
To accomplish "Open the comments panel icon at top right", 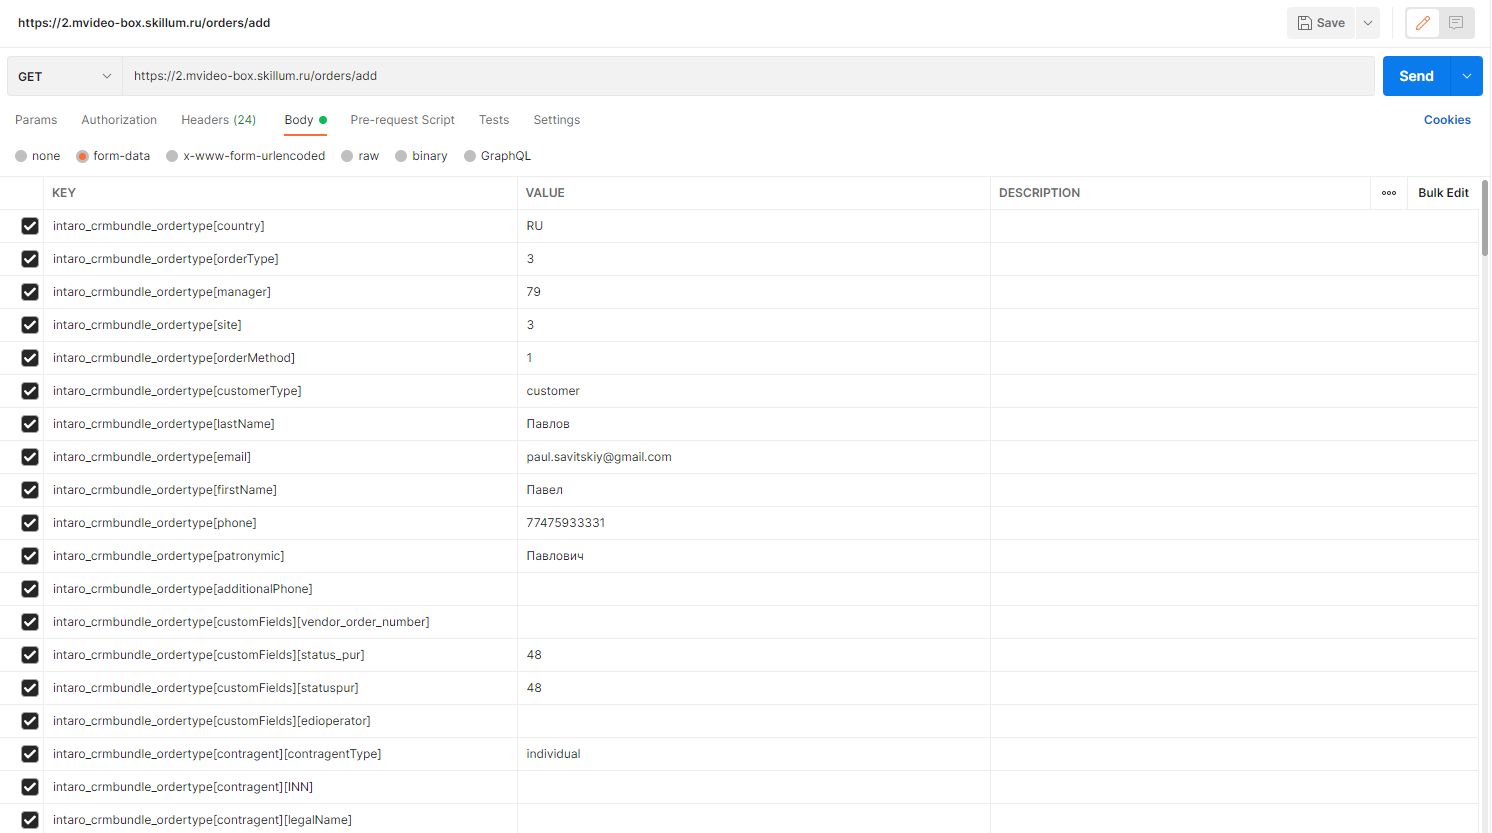I will [1457, 22].
